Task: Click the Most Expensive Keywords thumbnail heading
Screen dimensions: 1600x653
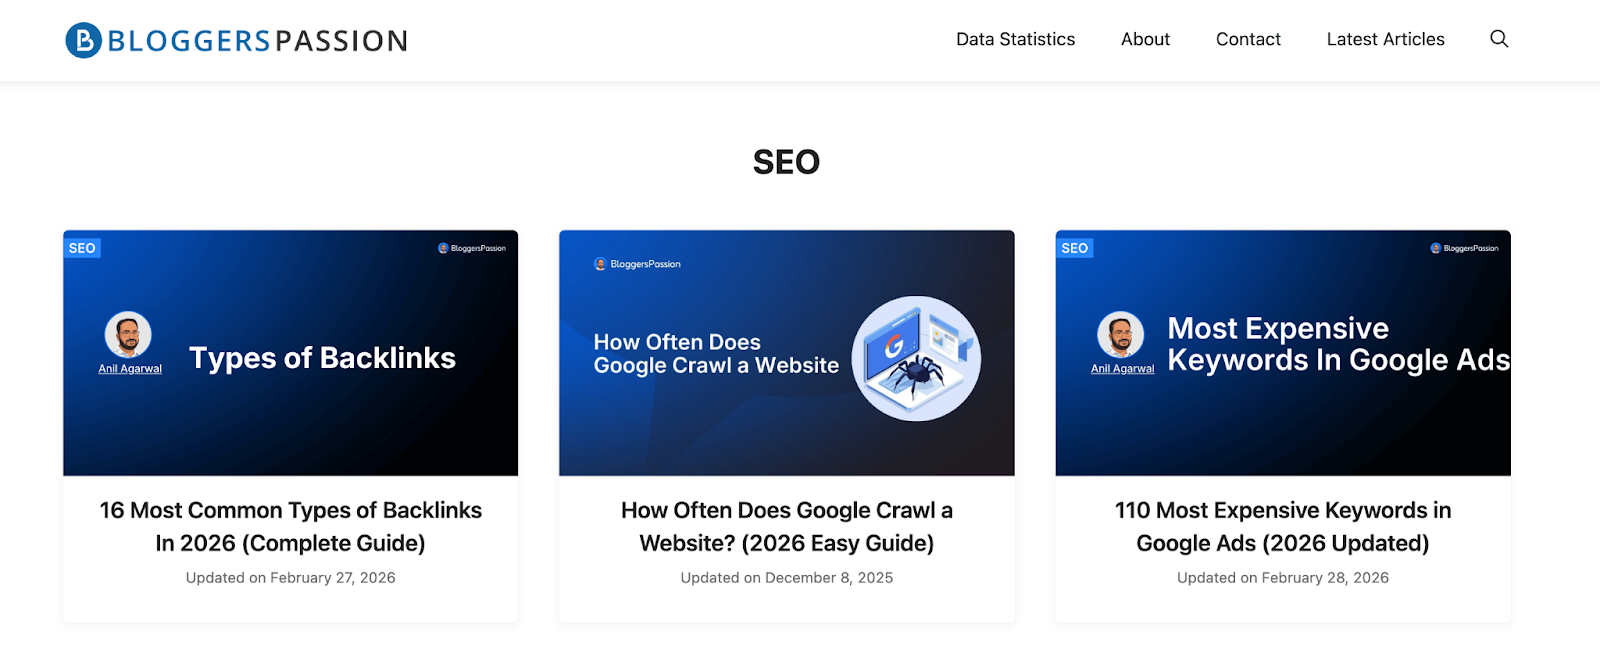Action: tap(1338, 344)
